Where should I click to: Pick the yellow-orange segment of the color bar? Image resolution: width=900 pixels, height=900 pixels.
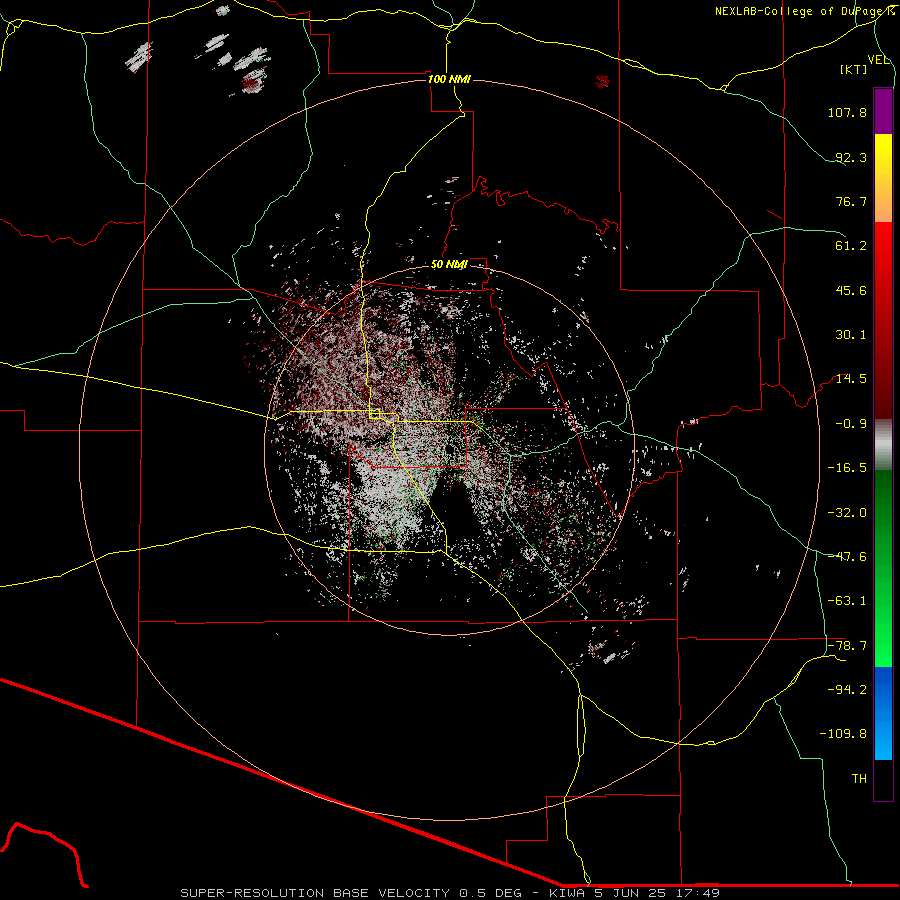883,178
